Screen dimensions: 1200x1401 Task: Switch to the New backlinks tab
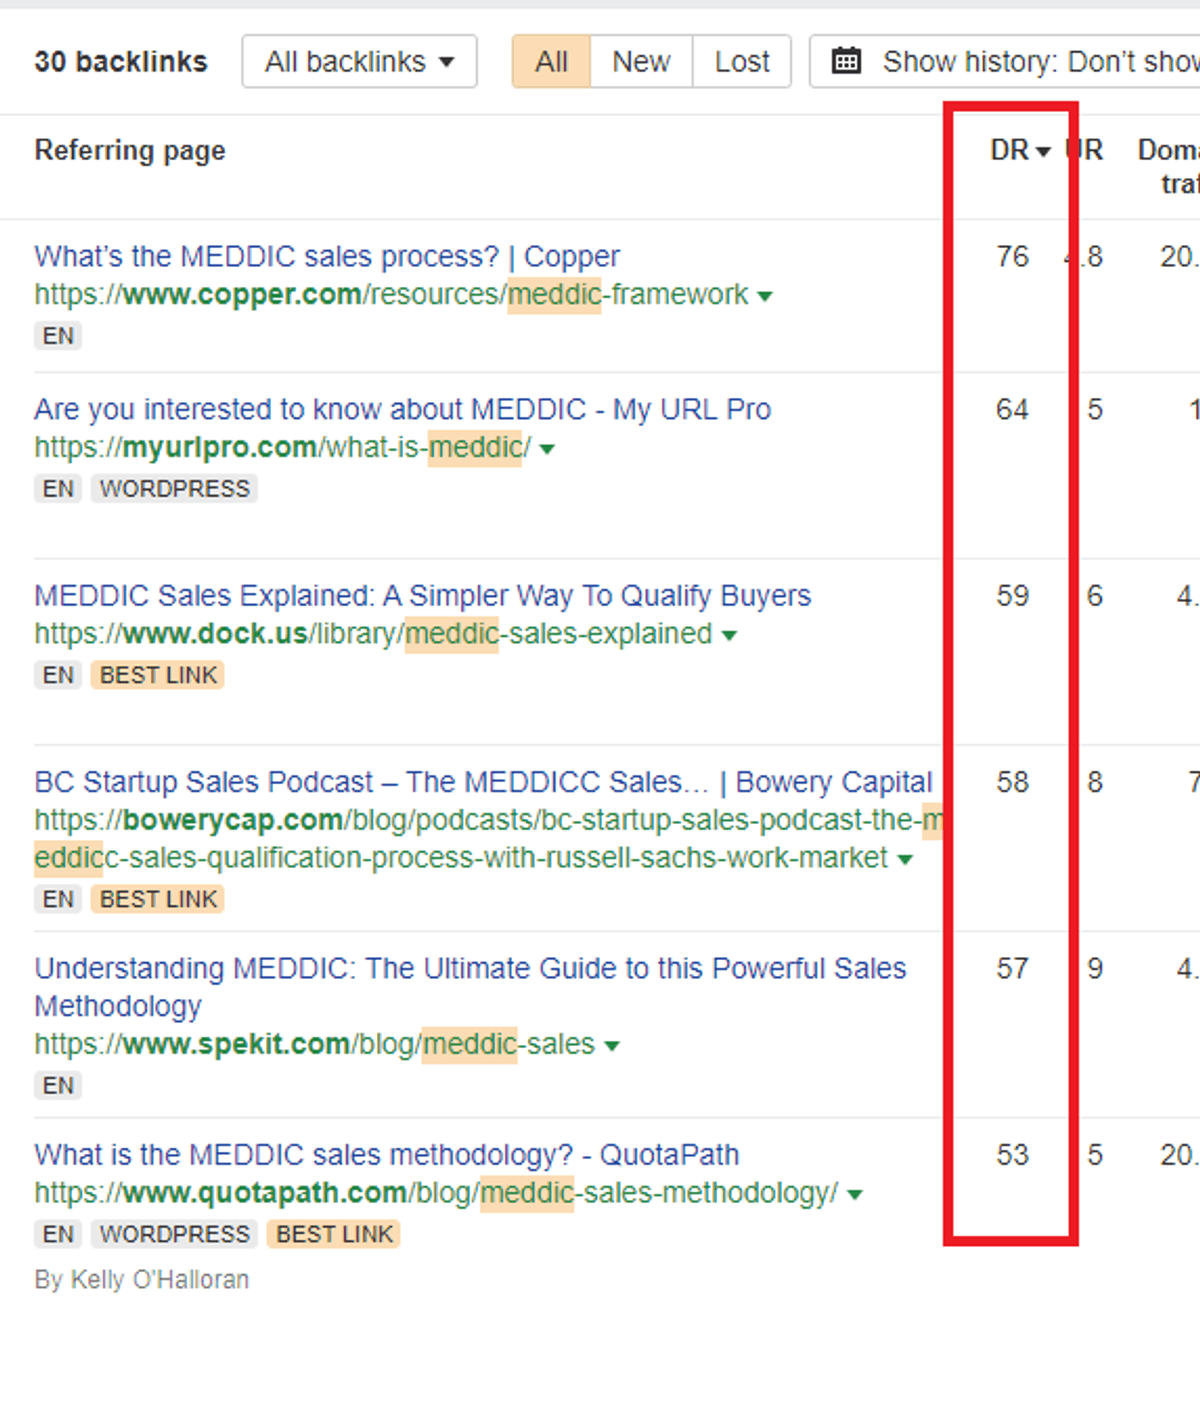pos(641,62)
